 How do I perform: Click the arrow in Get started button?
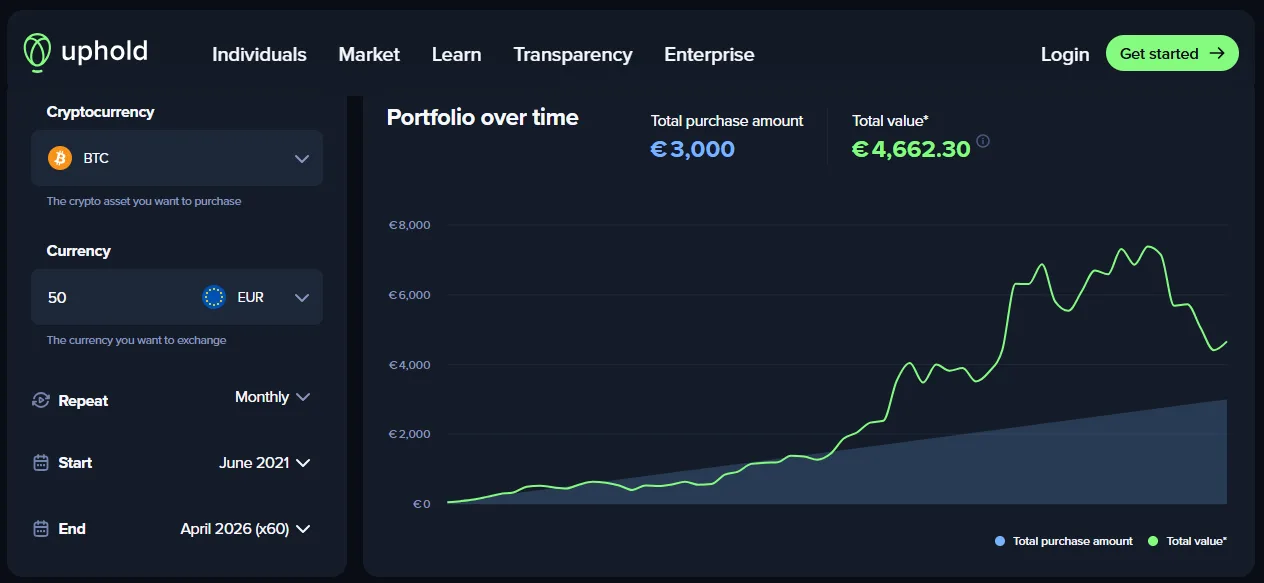tap(1217, 54)
